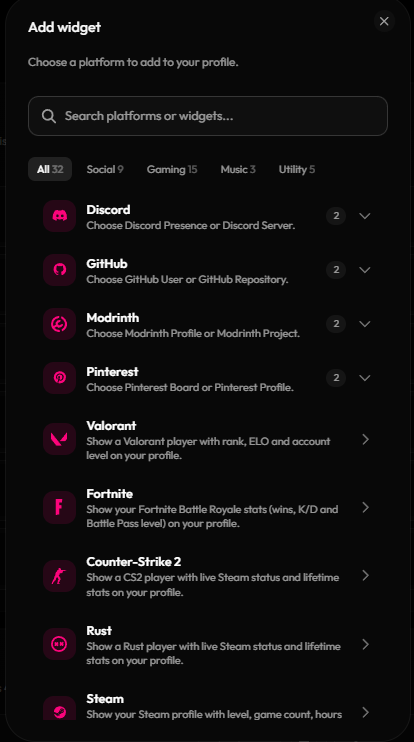The height and width of the screenshot is (742, 414).
Task: Click the Modrinth platform icon
Action: pos(60,324)
